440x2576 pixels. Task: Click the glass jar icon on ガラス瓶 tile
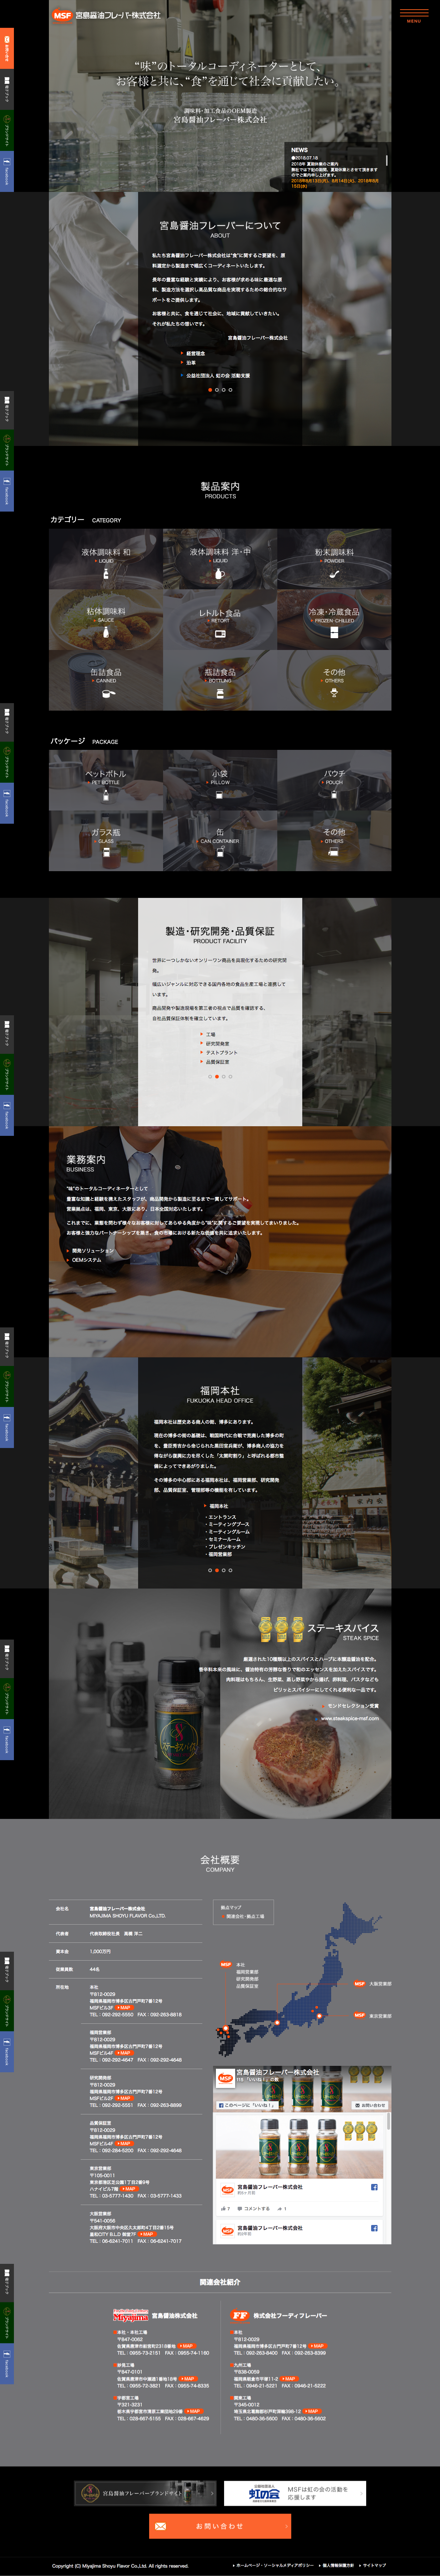[106, 853]
